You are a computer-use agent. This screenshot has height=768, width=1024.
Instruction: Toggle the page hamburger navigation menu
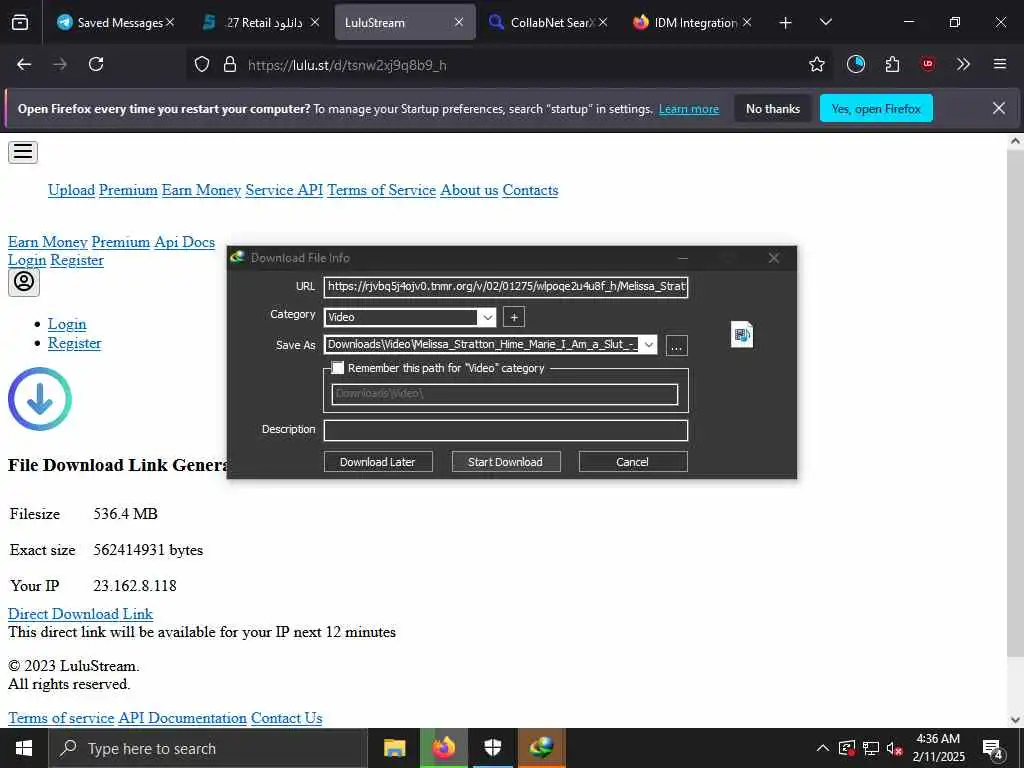(23, 152)
